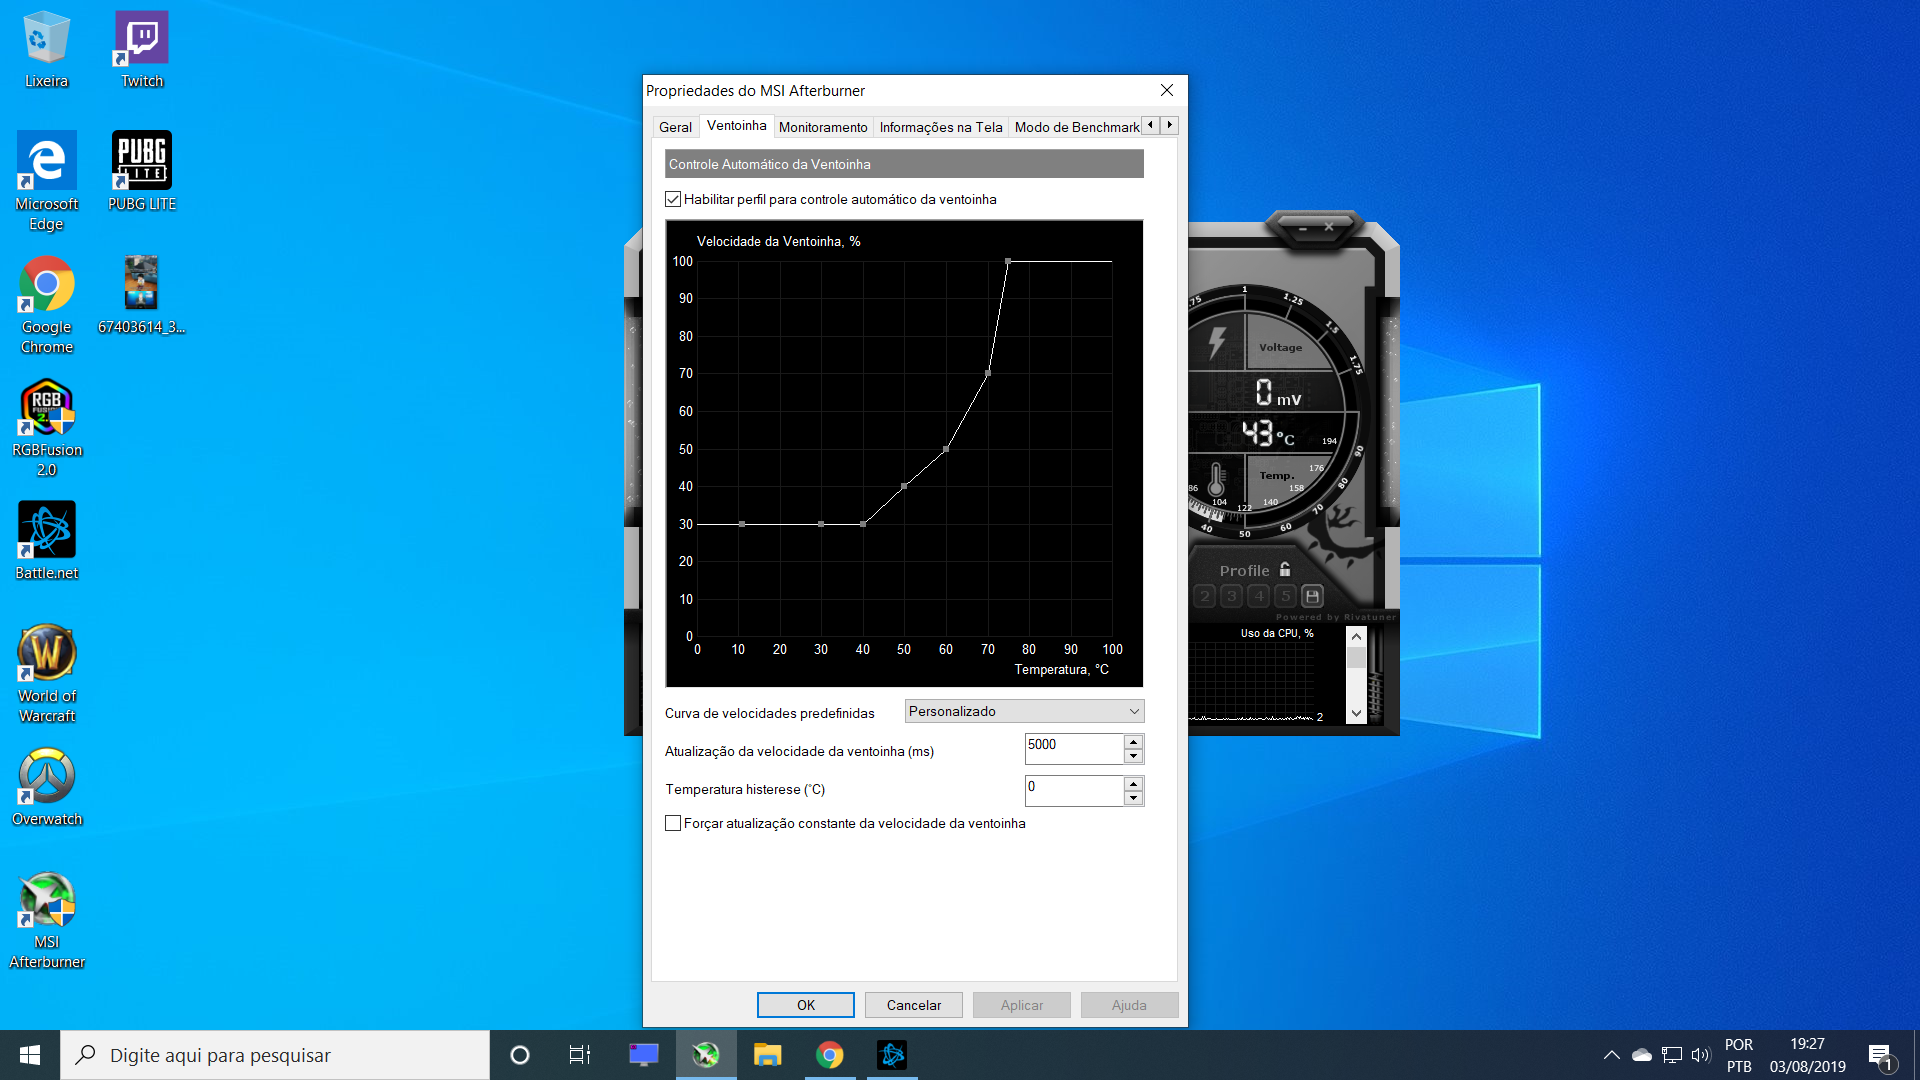Image resolution: width=1920 pixels, height=1080 pixels.
Task: Select the fan curve node at 70% speed
Action: point(988,373)
